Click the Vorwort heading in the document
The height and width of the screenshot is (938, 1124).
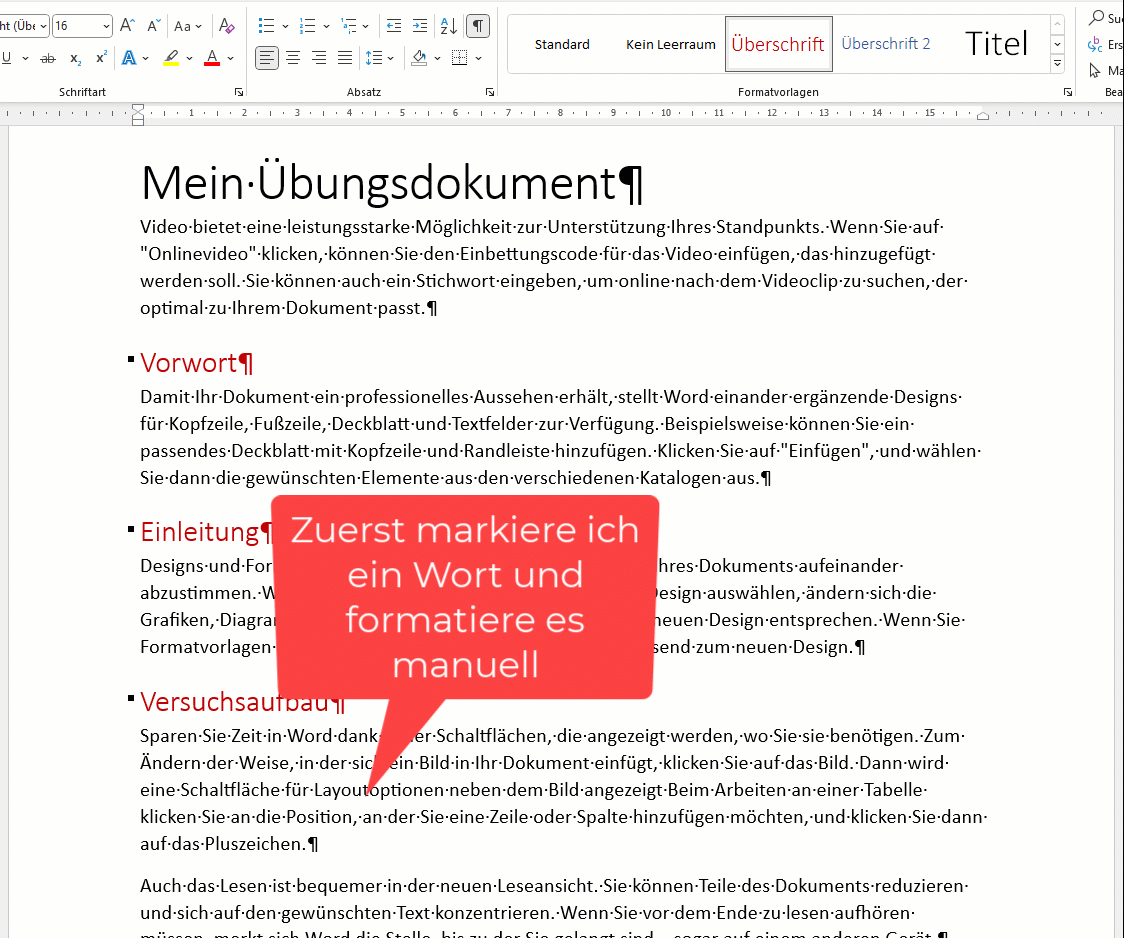pos(189,362)
